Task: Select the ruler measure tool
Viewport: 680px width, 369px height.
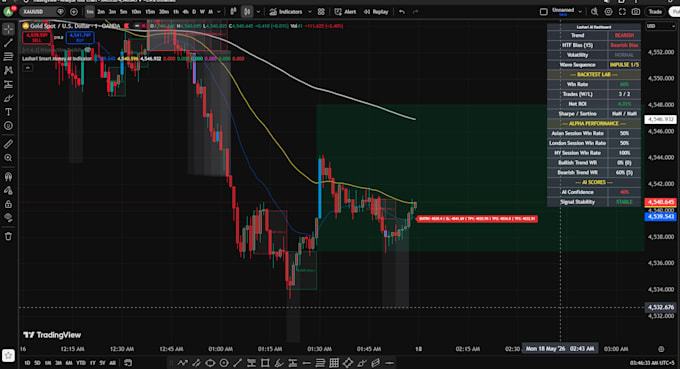Action: coord(8,144)
